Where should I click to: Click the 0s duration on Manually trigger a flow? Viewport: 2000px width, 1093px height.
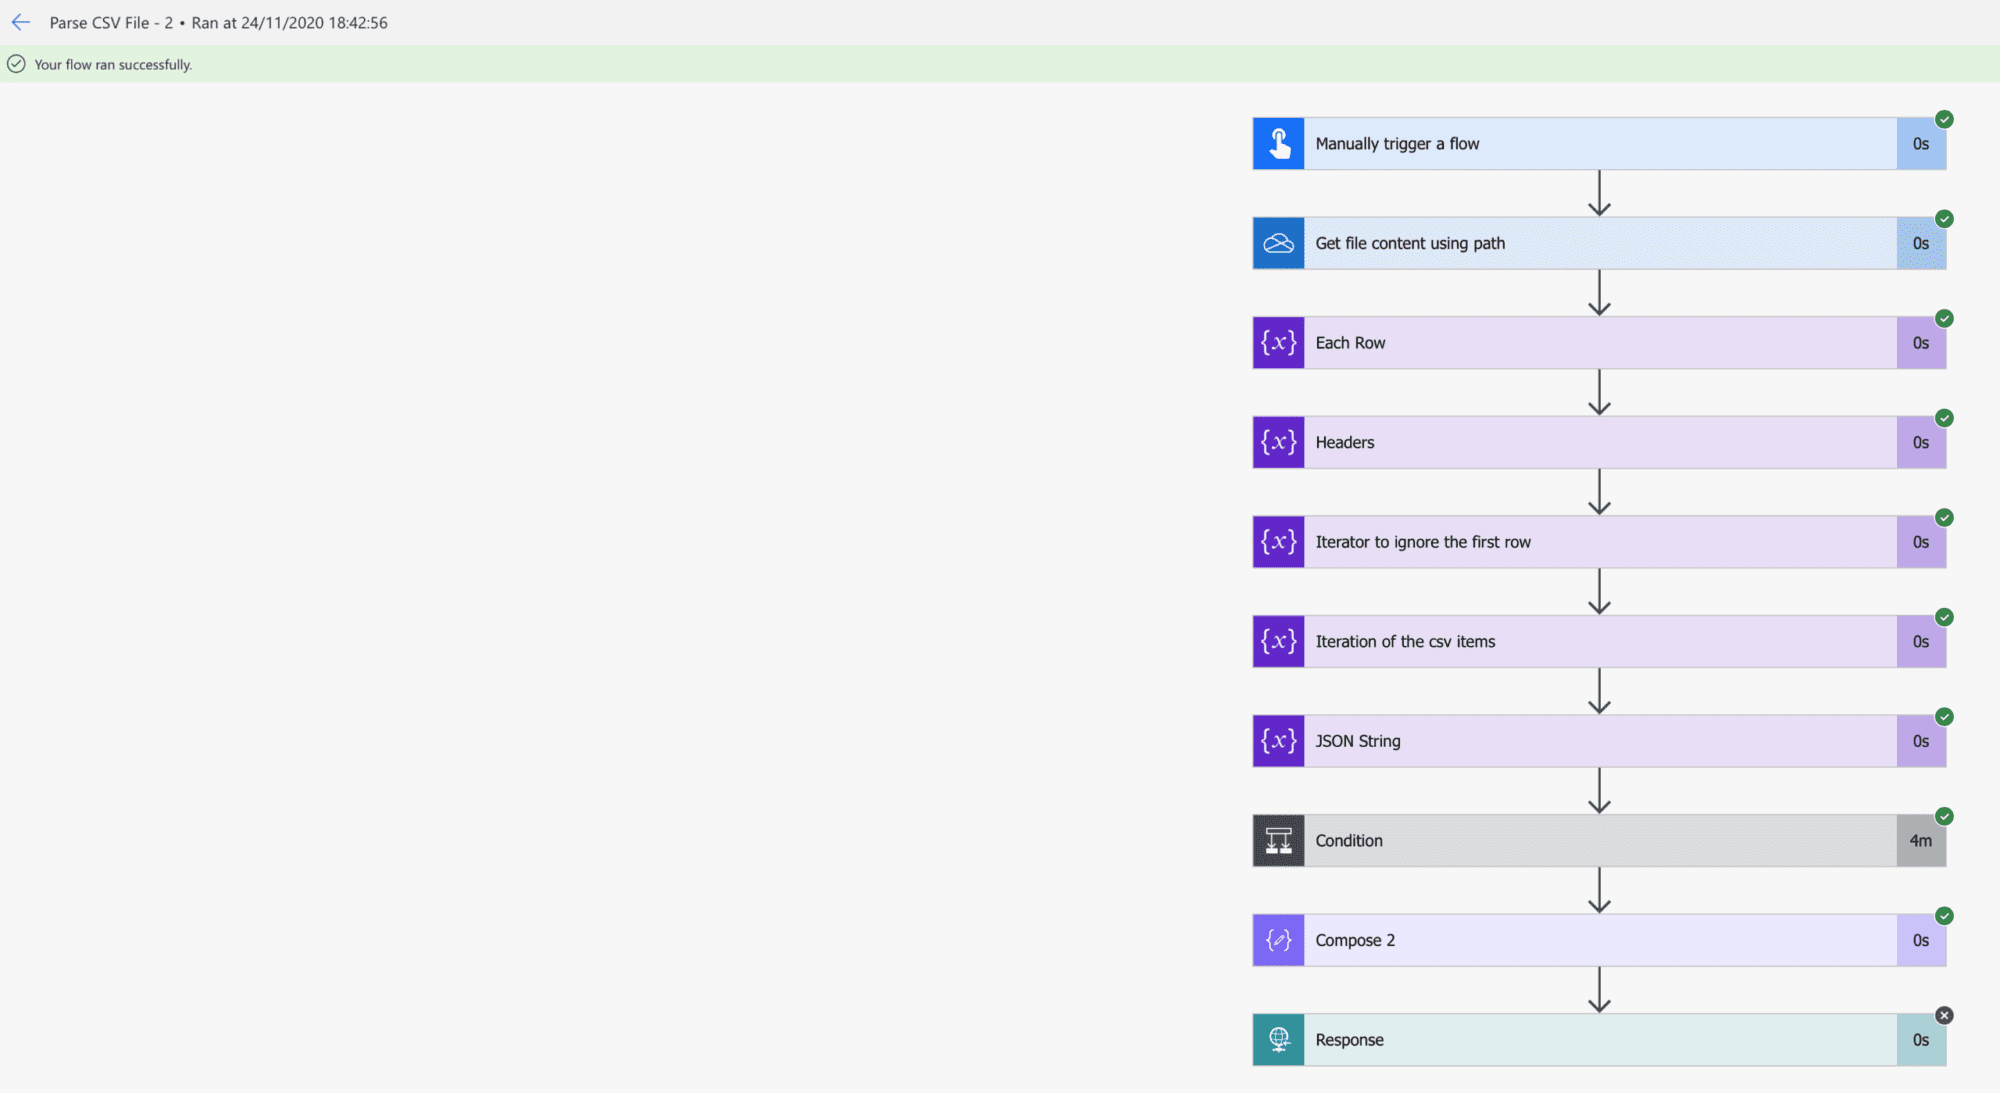[x=1921, y=144]
